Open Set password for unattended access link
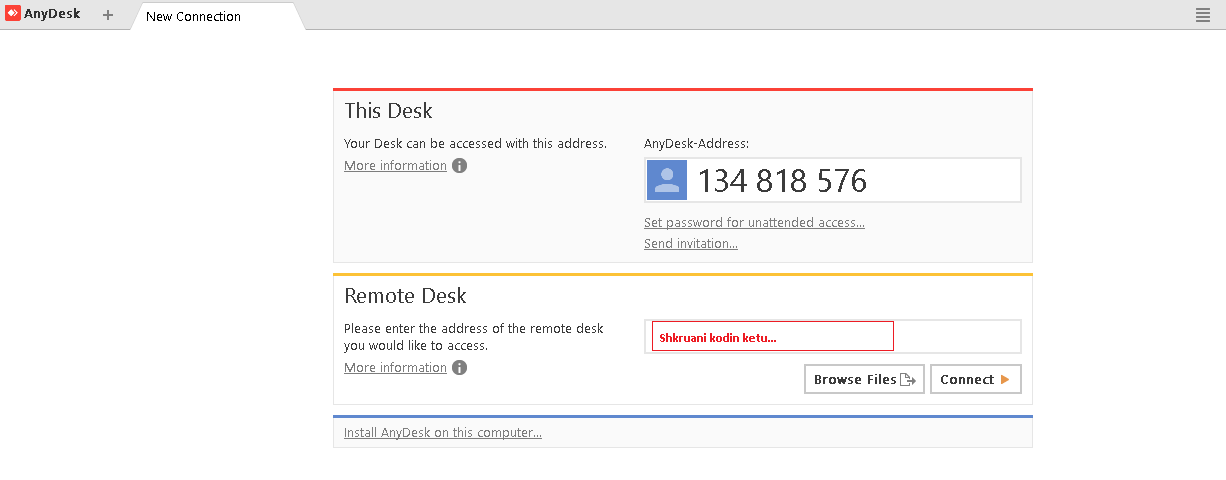The width and height of the screenshot is (1226, 480). (x=754, y=223)
